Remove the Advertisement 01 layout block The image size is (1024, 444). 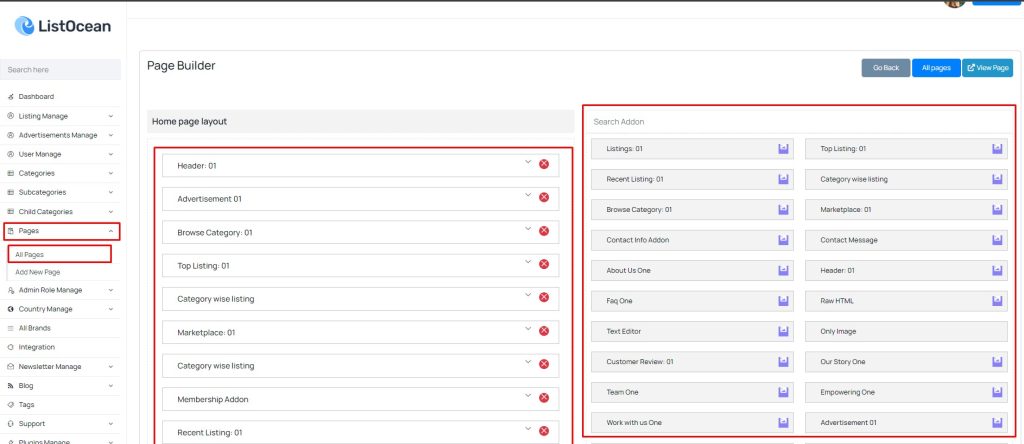[x=543, y=197]
